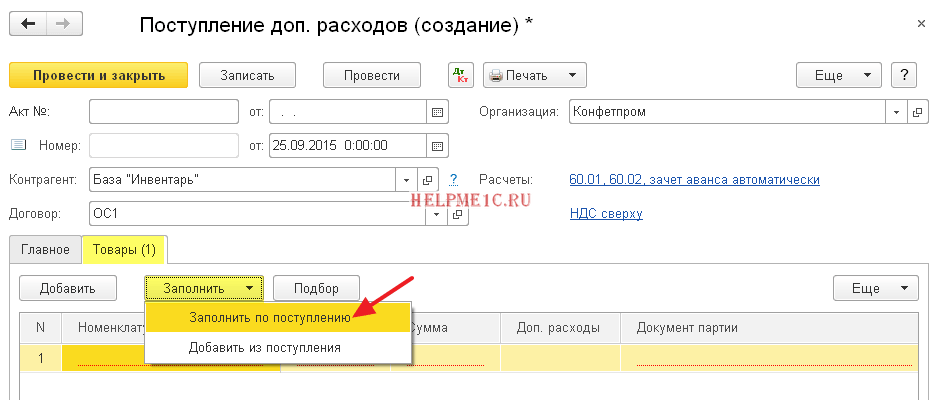942x400 pixels.
Task: Click the Доп. расходы column header
Action: click(561, 328)
